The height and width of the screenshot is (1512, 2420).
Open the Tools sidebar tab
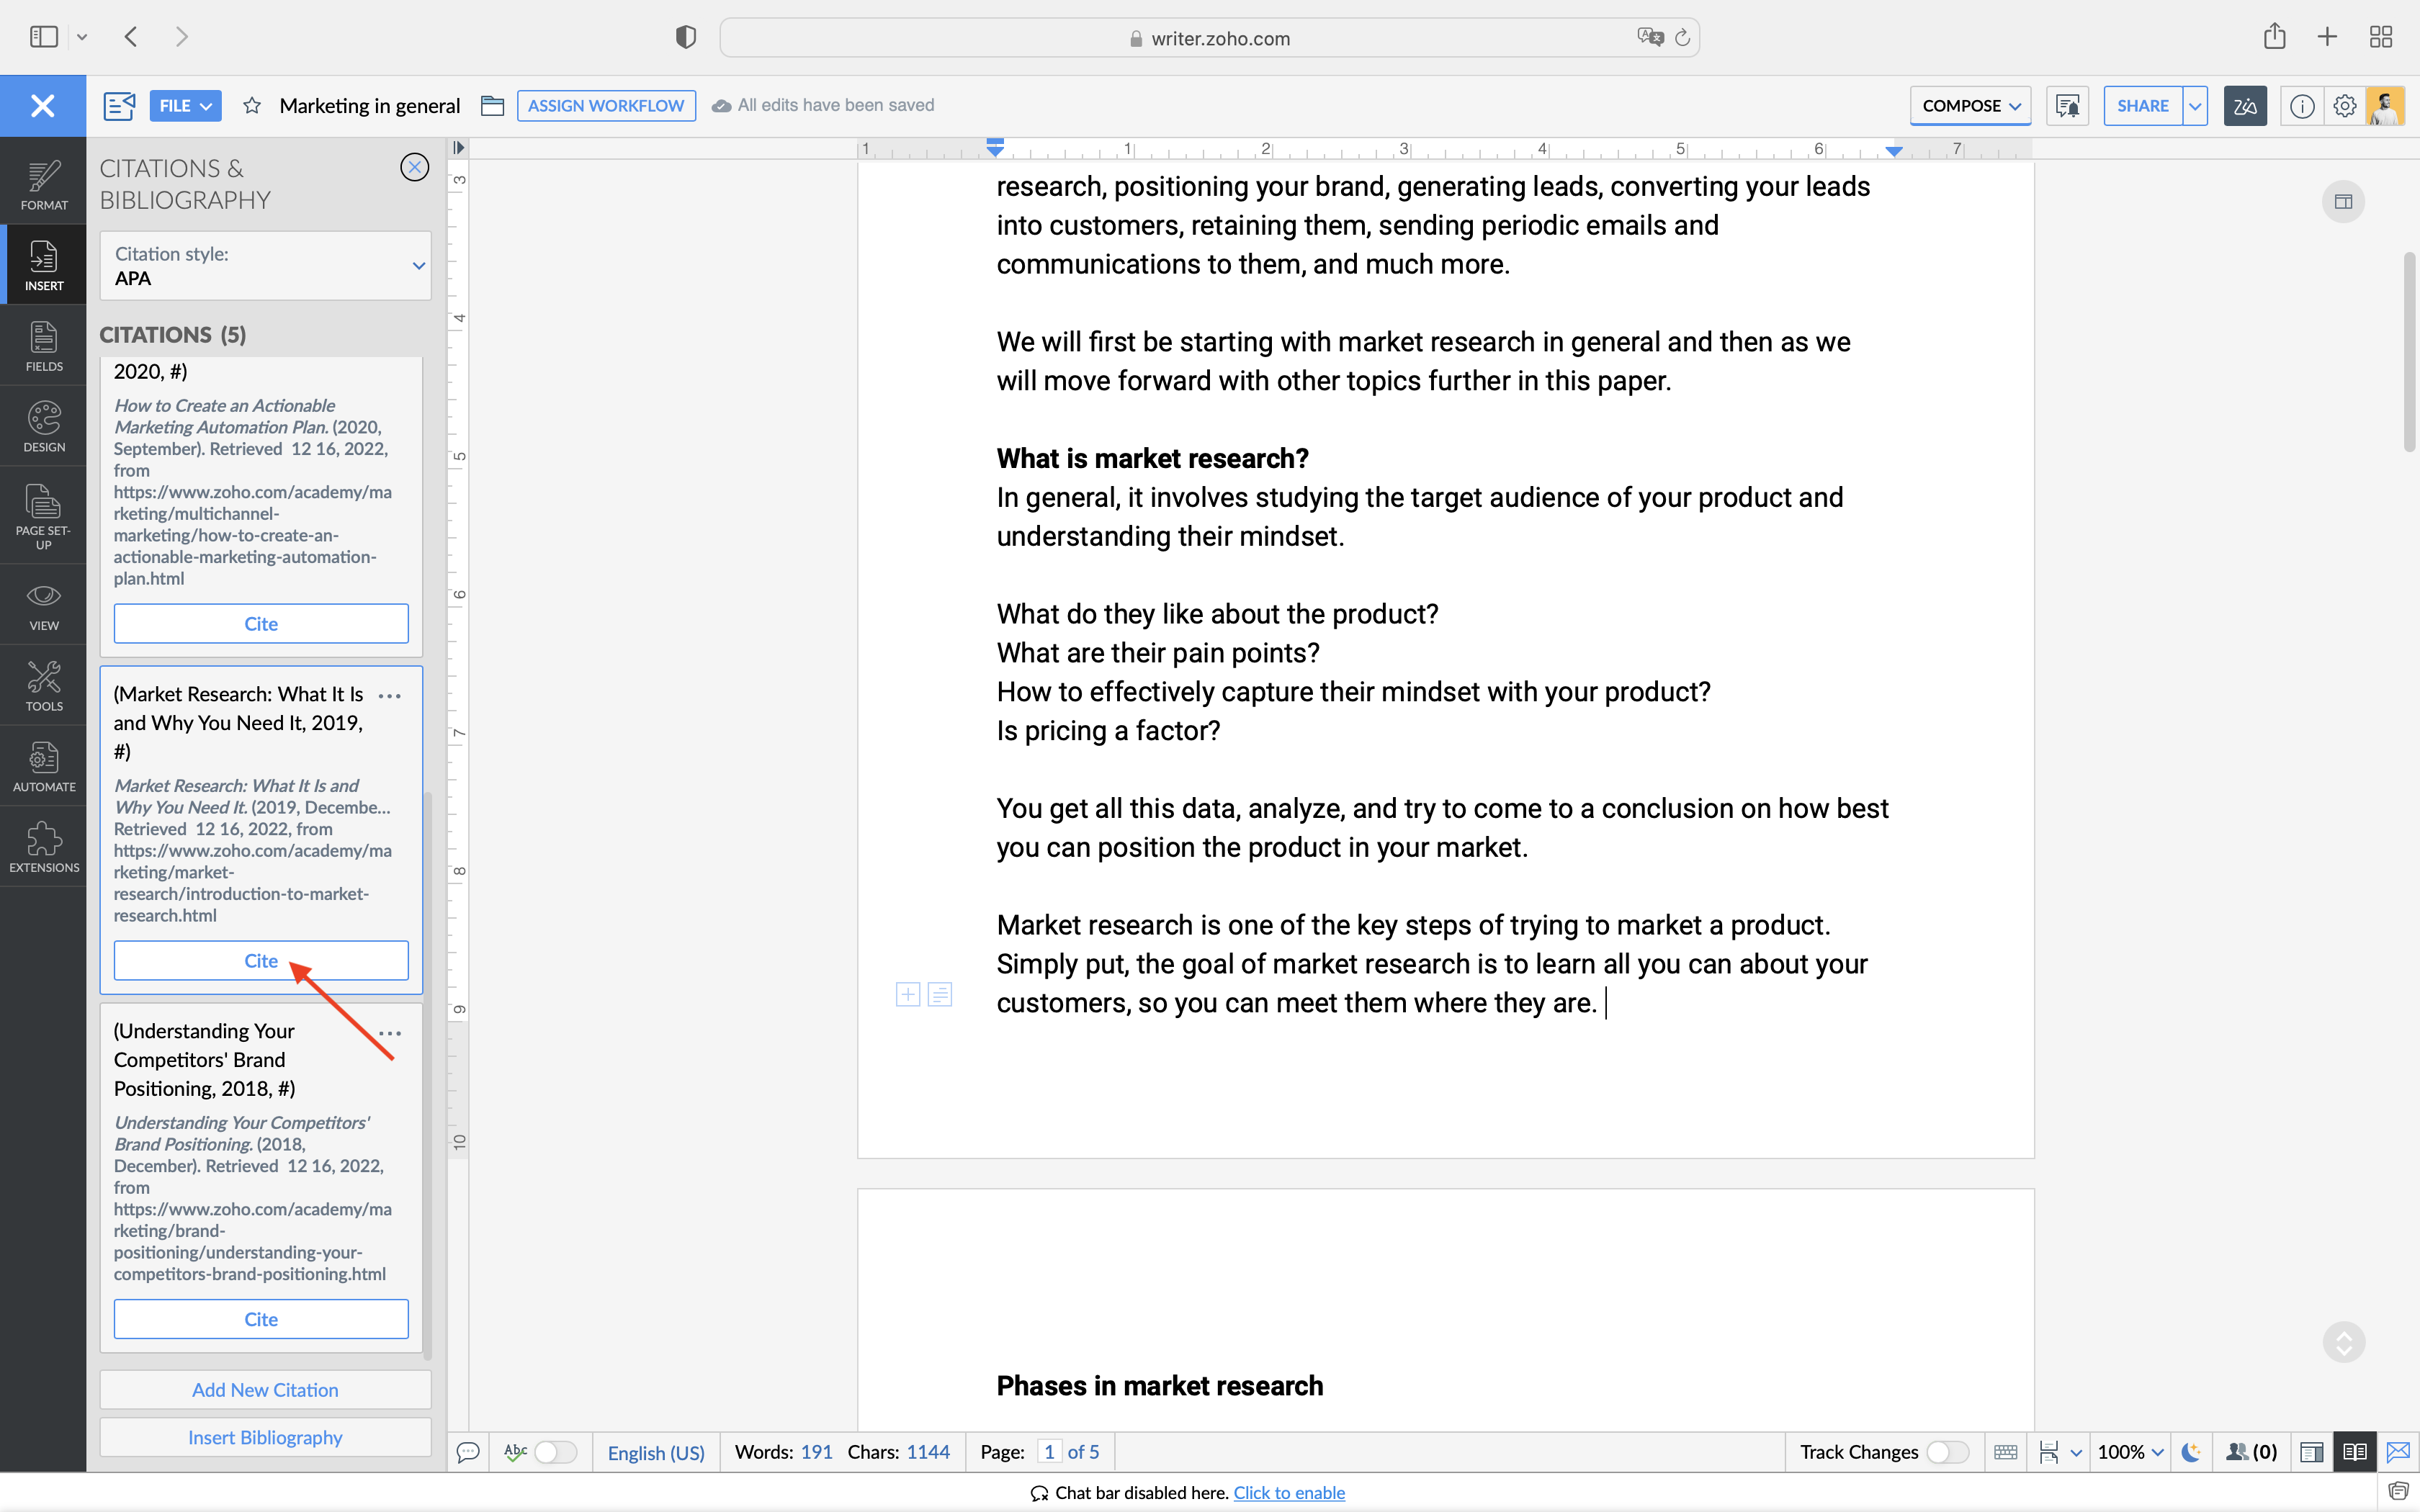point(43,685)
